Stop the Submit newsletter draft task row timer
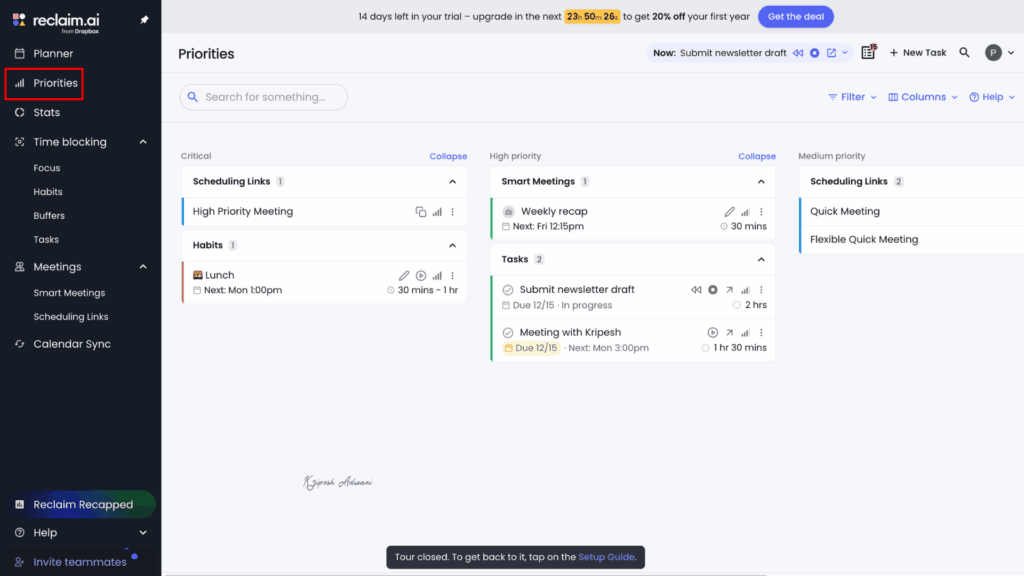 tap(713, 290)
